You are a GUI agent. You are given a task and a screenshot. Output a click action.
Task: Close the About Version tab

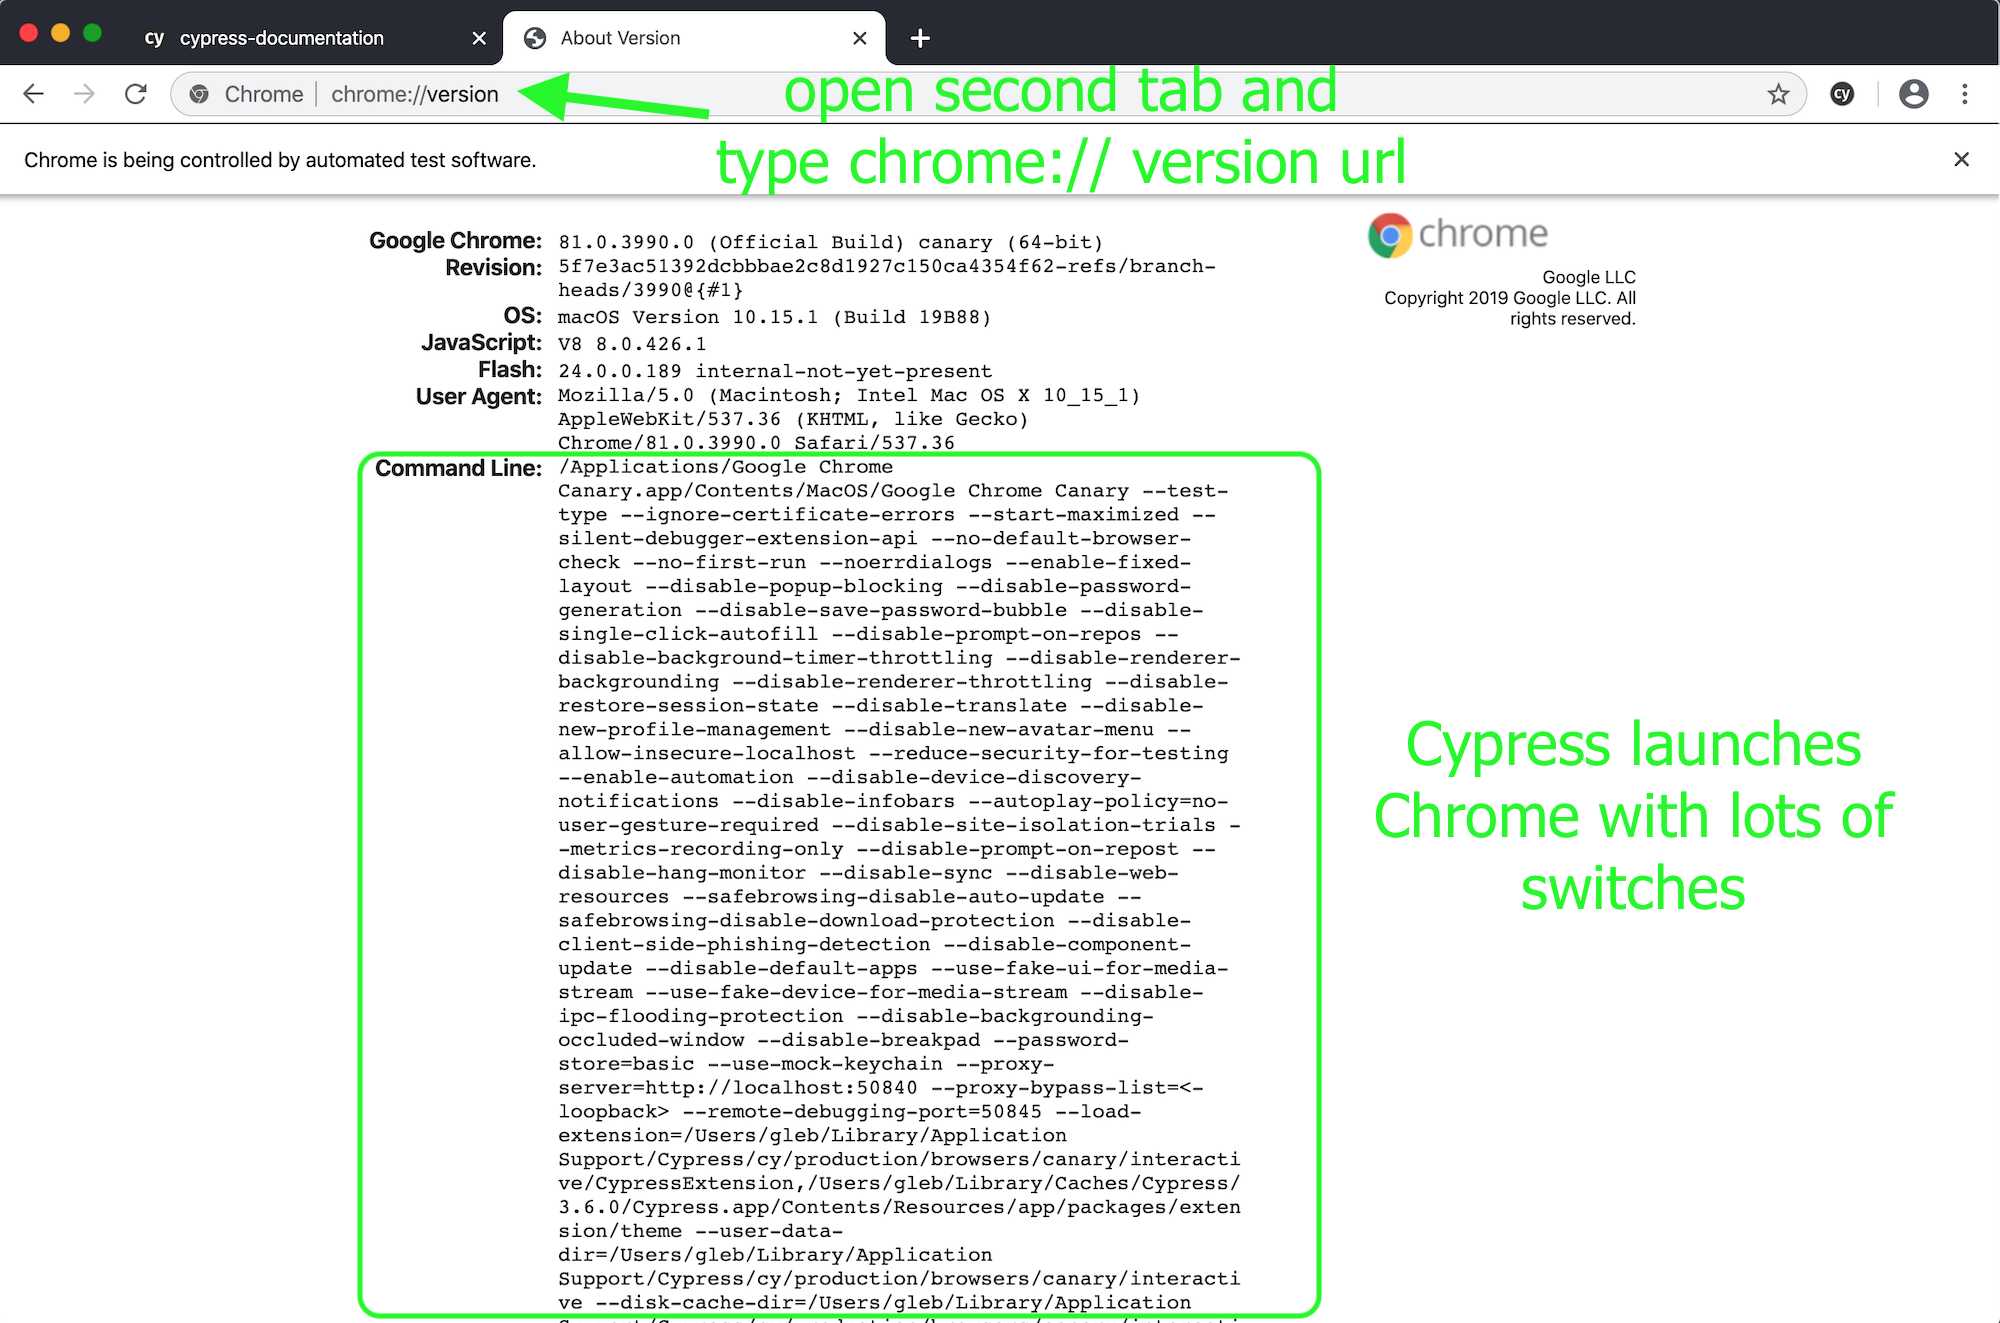tap(860, 37)
